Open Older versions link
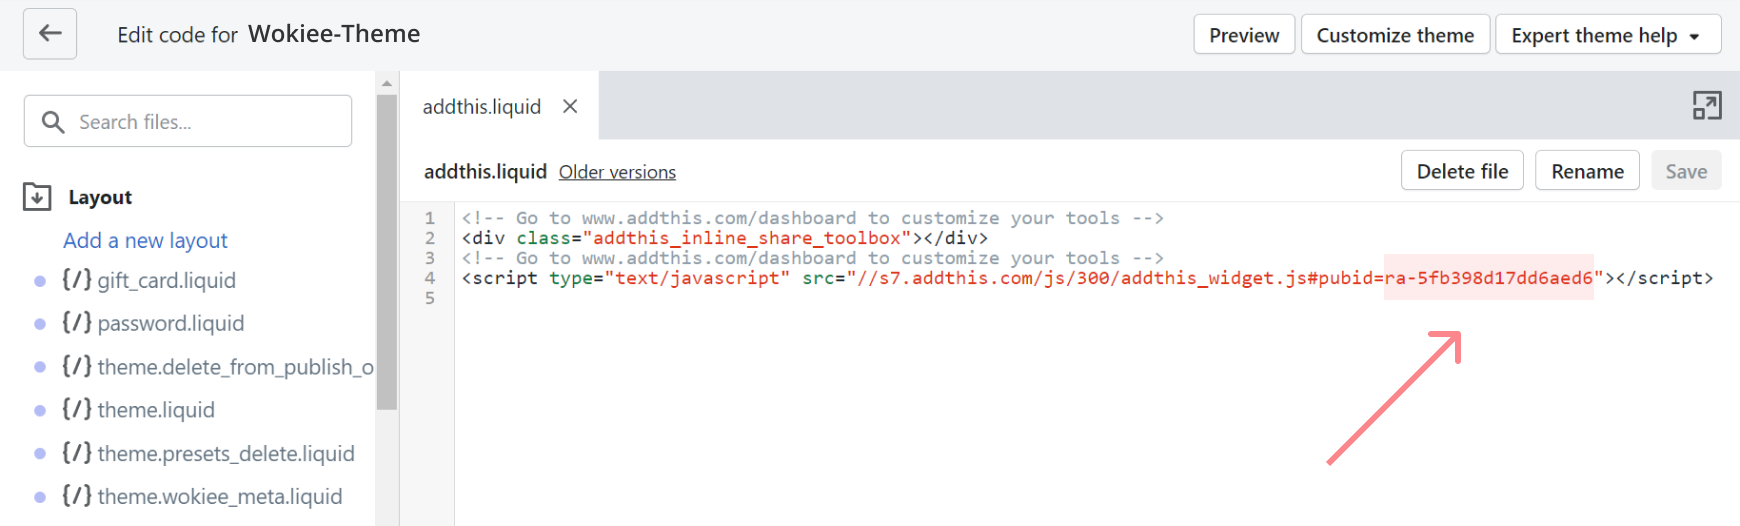This screenshot has width=1740, height=526. (x=617, y=172)
